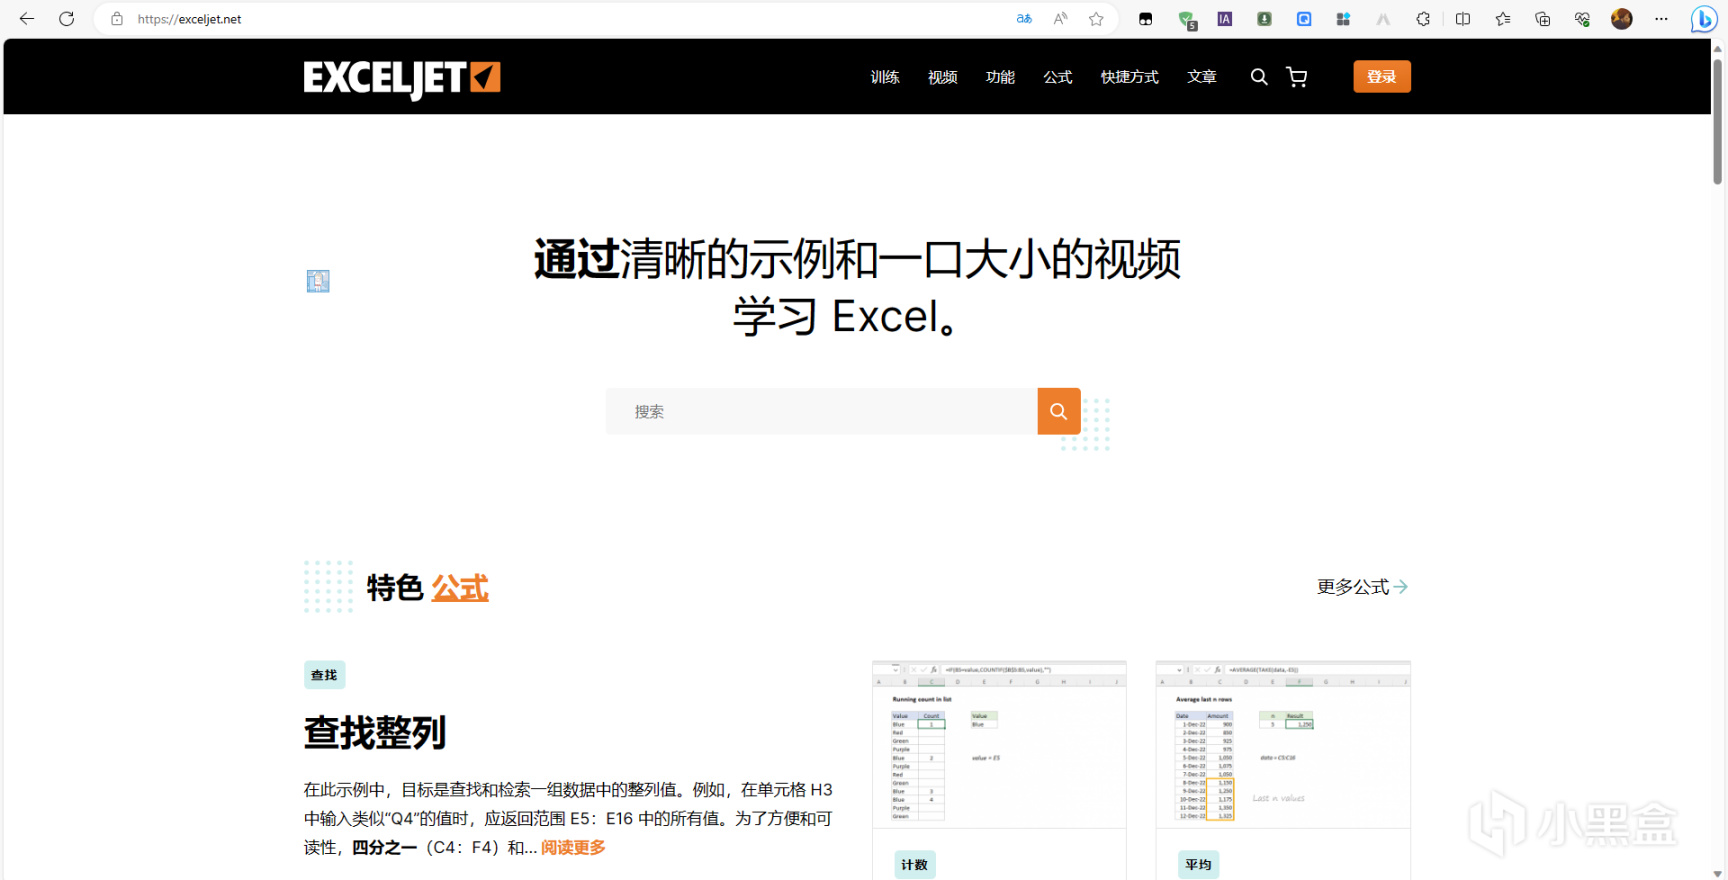Viewport: 1728px width, 880px height.
Task: Submit search with the orange magnifier button
Action: point(1059,411)
